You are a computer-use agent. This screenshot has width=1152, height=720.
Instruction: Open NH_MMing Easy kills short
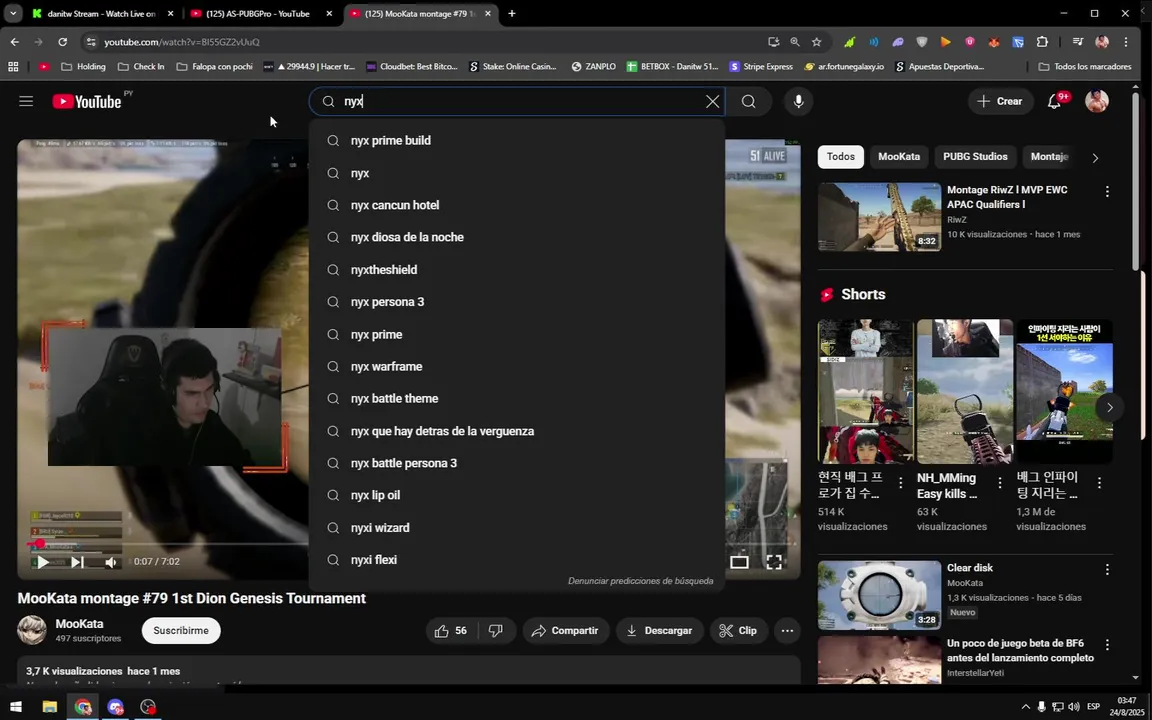click(965, 391)
